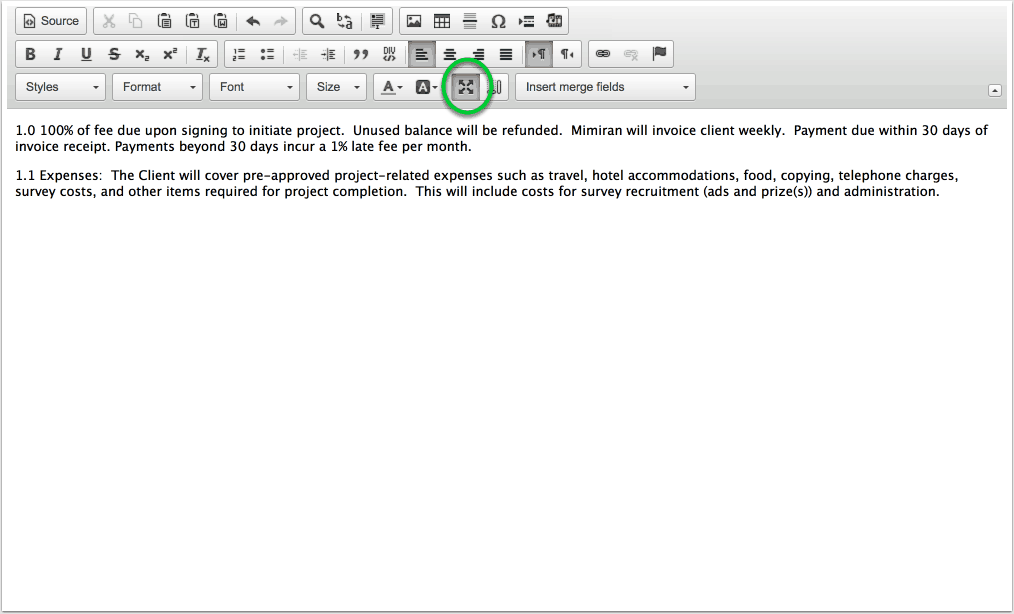Viewport: 1014px width, 614px height.
Task: Toggle italic formatting
Action: click(x=58, y=54)
